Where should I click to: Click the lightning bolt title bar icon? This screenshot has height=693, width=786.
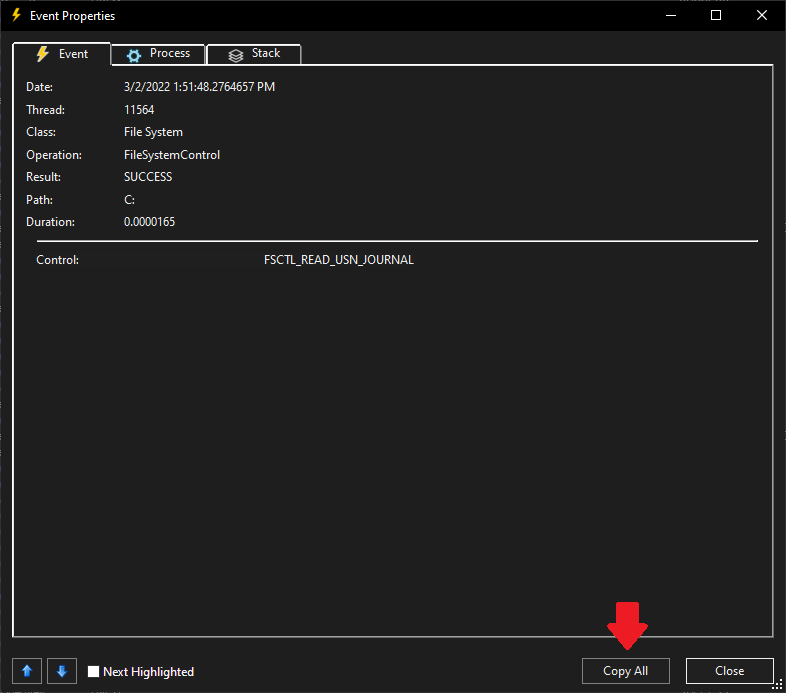click(16, 15)
